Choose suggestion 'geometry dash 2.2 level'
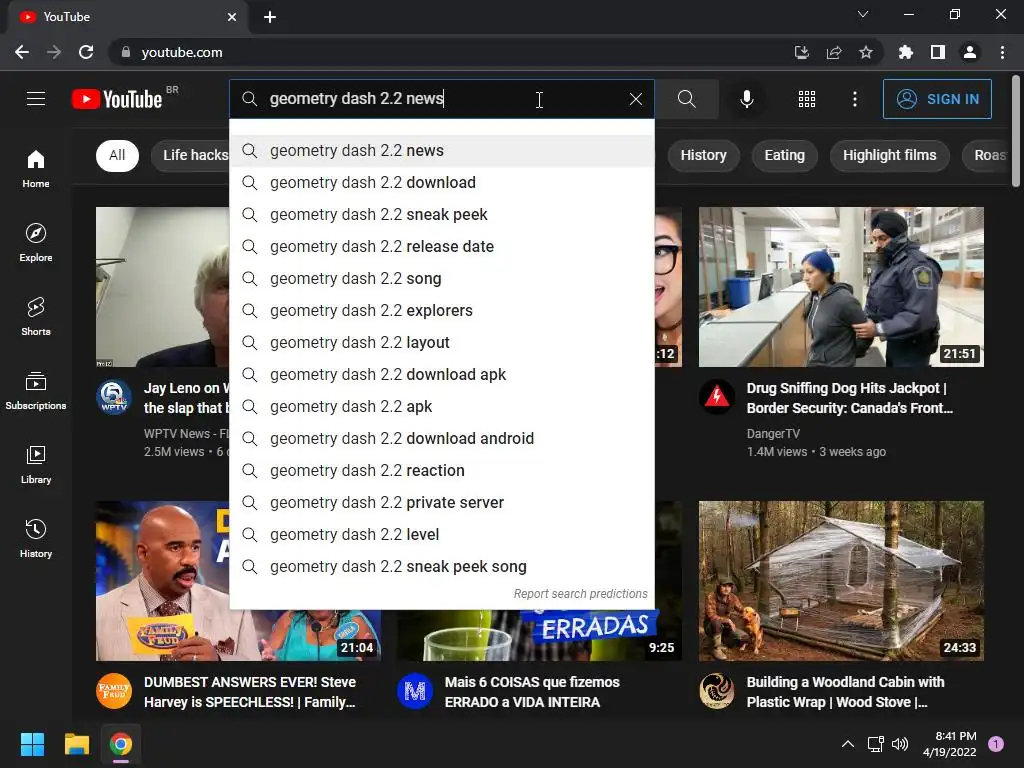Image resolution: width=1024 pixels, height=768 pixels. click(x=442, y=535)
